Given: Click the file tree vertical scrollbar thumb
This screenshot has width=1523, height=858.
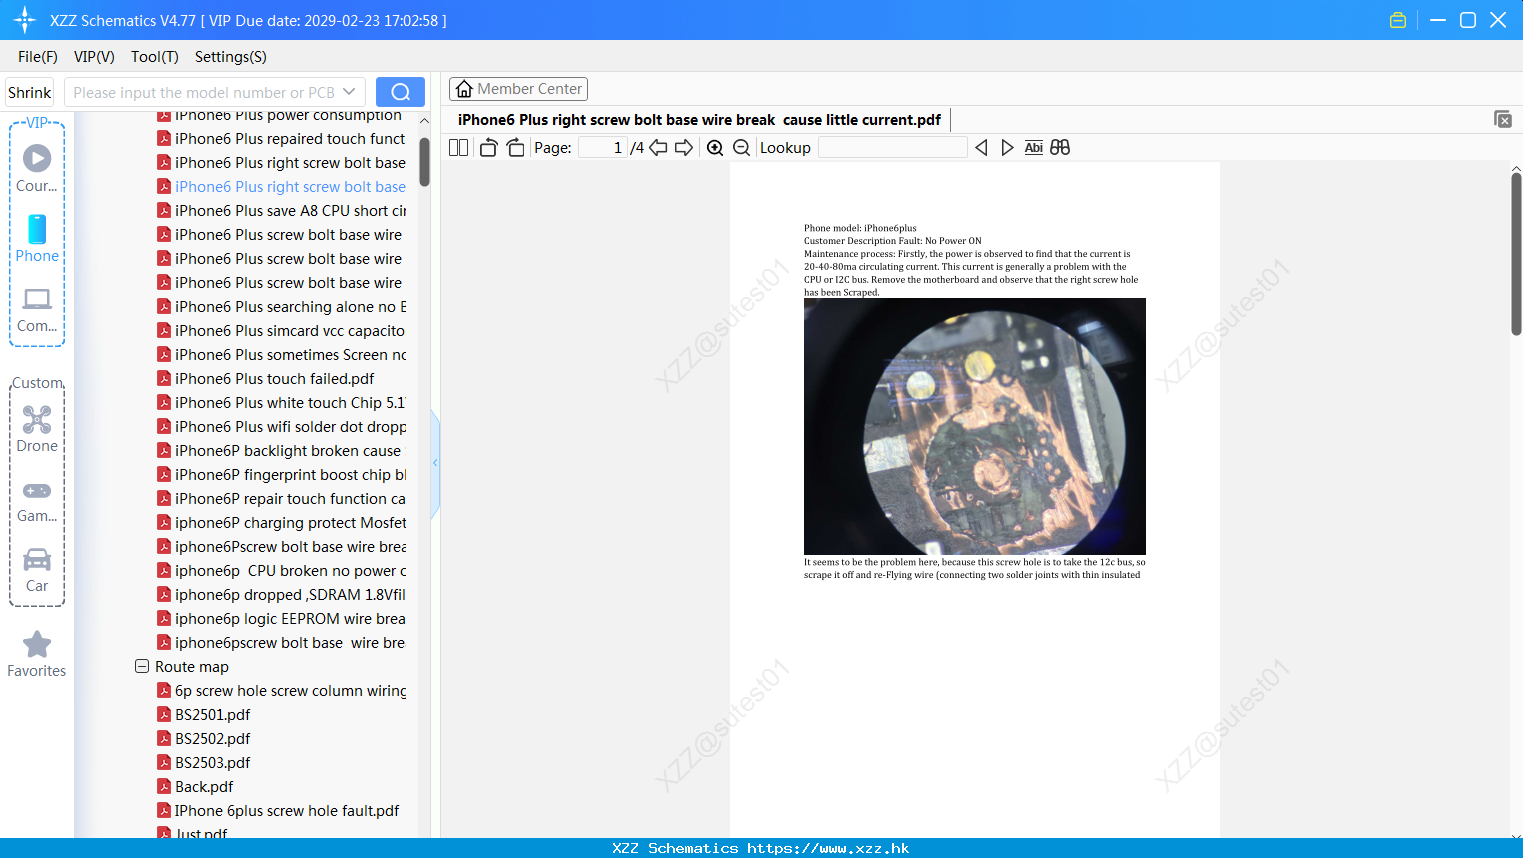Looking at the screenshot, I should (424, 162).
